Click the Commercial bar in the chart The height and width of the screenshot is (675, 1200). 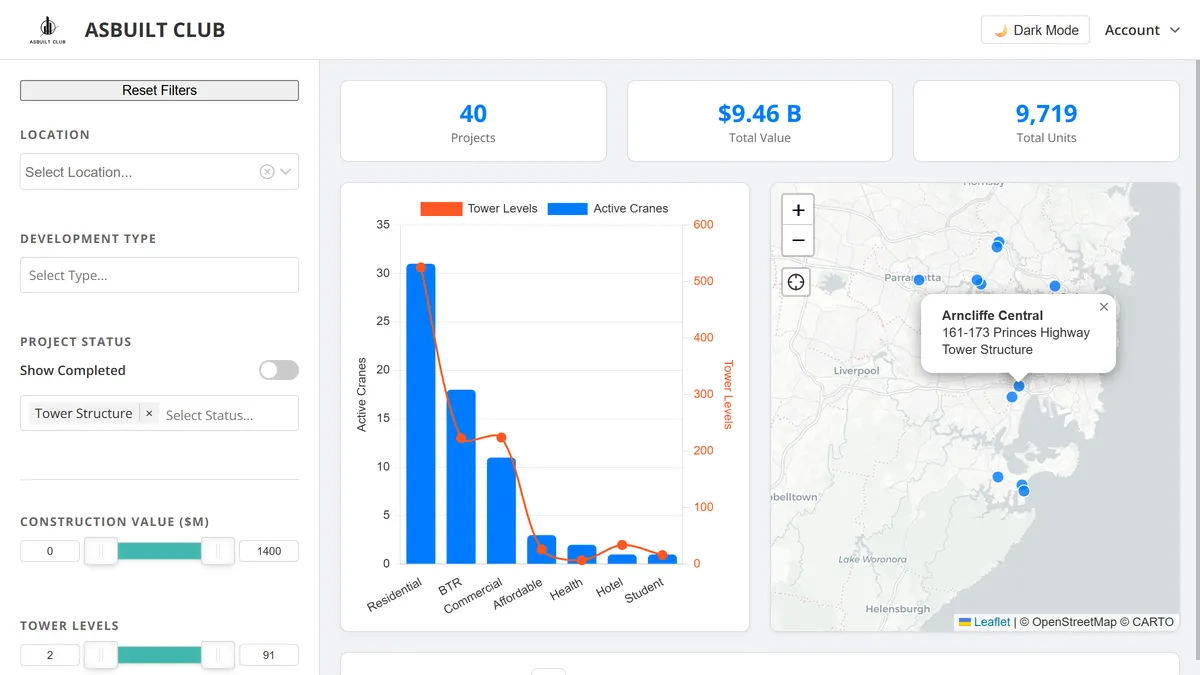(x=501, y=511)
